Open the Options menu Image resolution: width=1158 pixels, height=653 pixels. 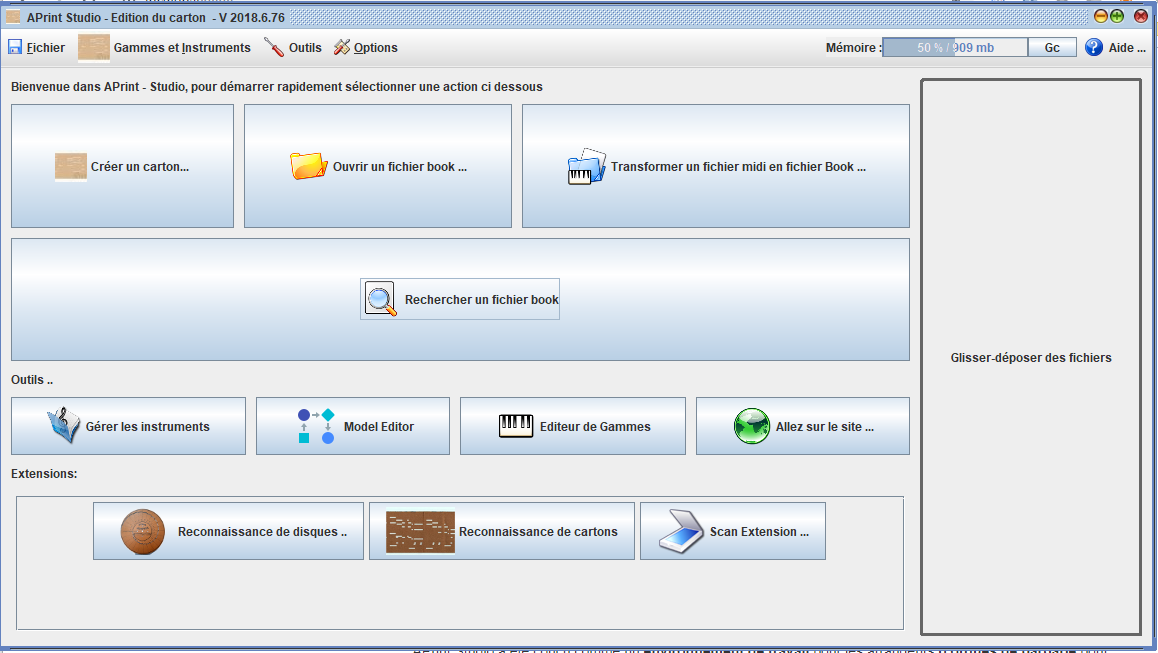[365, 48]
